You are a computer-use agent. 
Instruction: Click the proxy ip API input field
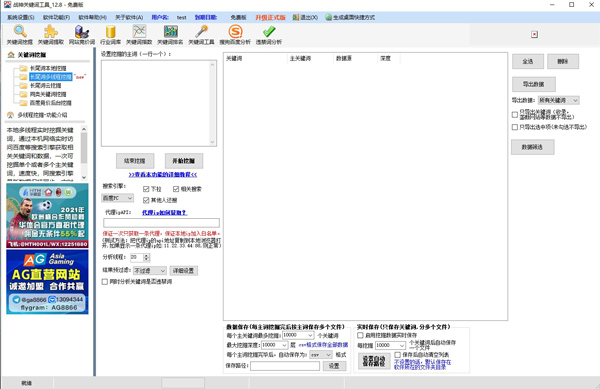point(161,223)
